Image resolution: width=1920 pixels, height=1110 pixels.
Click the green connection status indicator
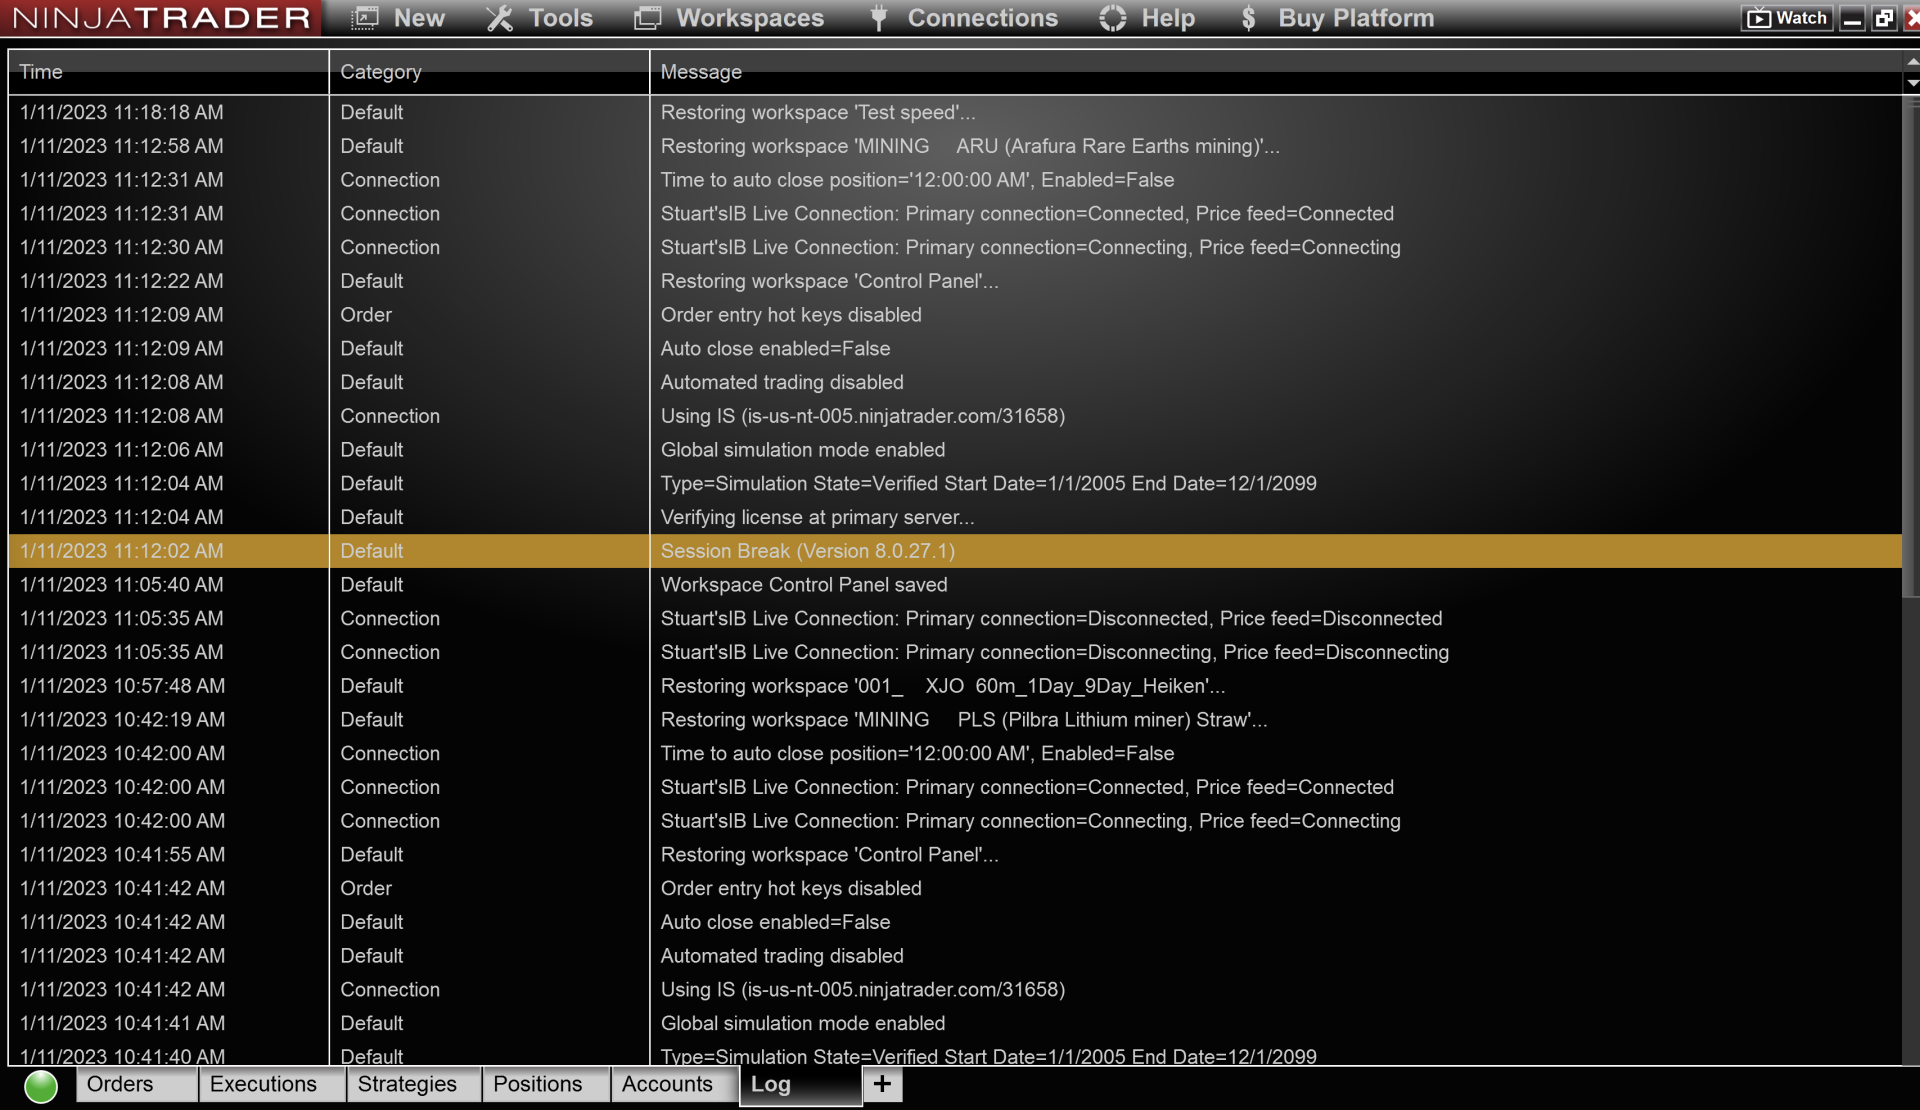pyautogui.click(x=40, y=1084)
